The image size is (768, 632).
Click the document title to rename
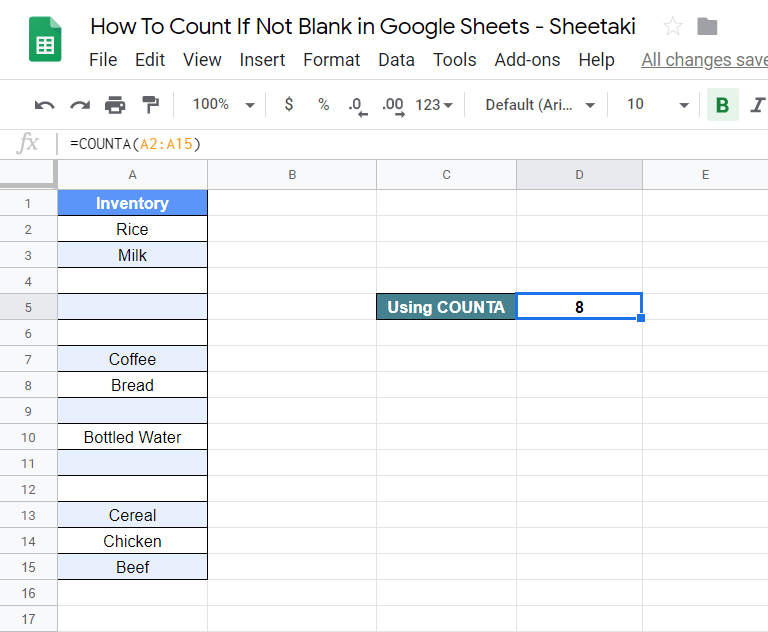pyautogui.click(x=363, y=26)
